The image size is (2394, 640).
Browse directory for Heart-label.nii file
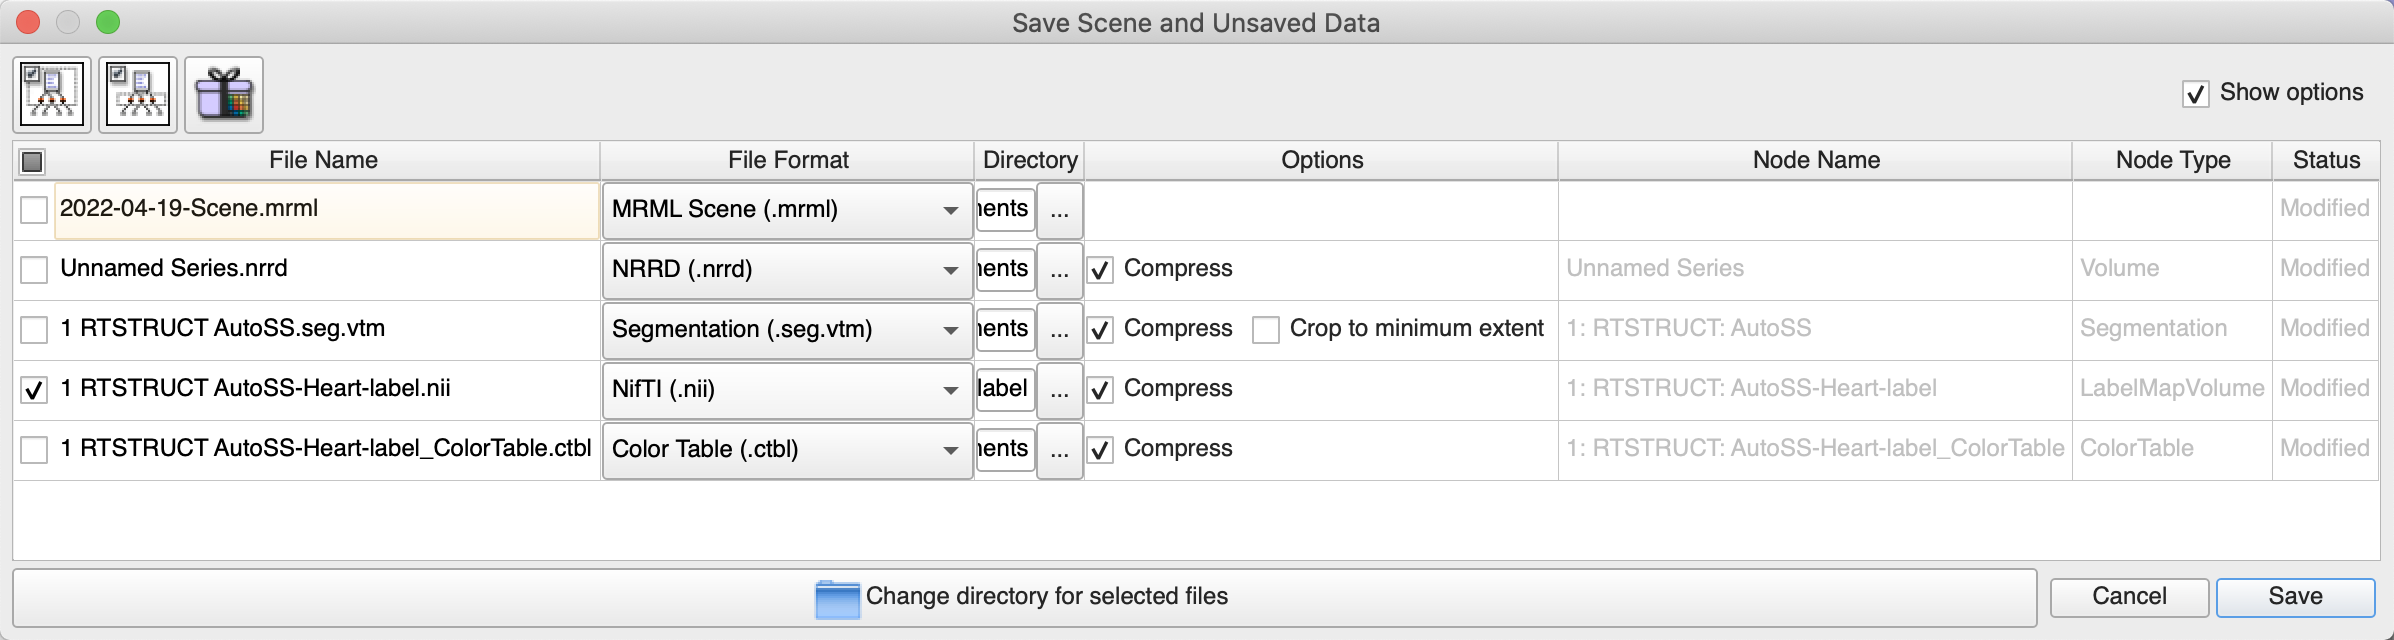[x=1060, y=390]
